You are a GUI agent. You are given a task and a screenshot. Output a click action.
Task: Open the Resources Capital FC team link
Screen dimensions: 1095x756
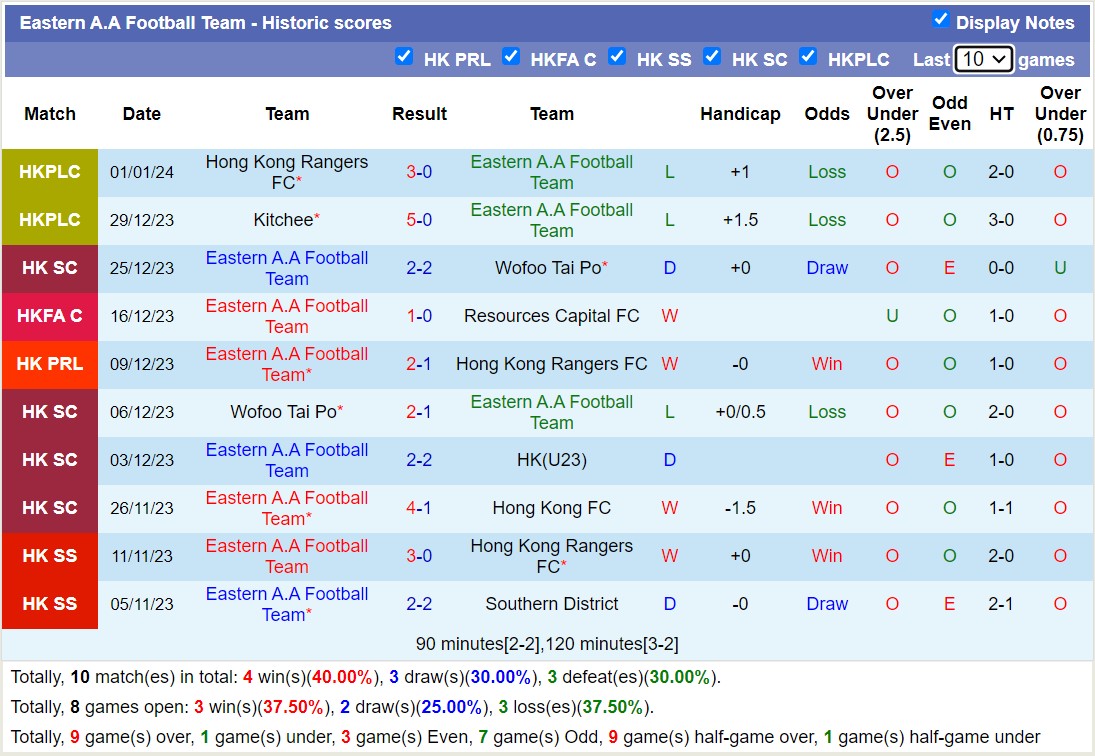point(551,316)
